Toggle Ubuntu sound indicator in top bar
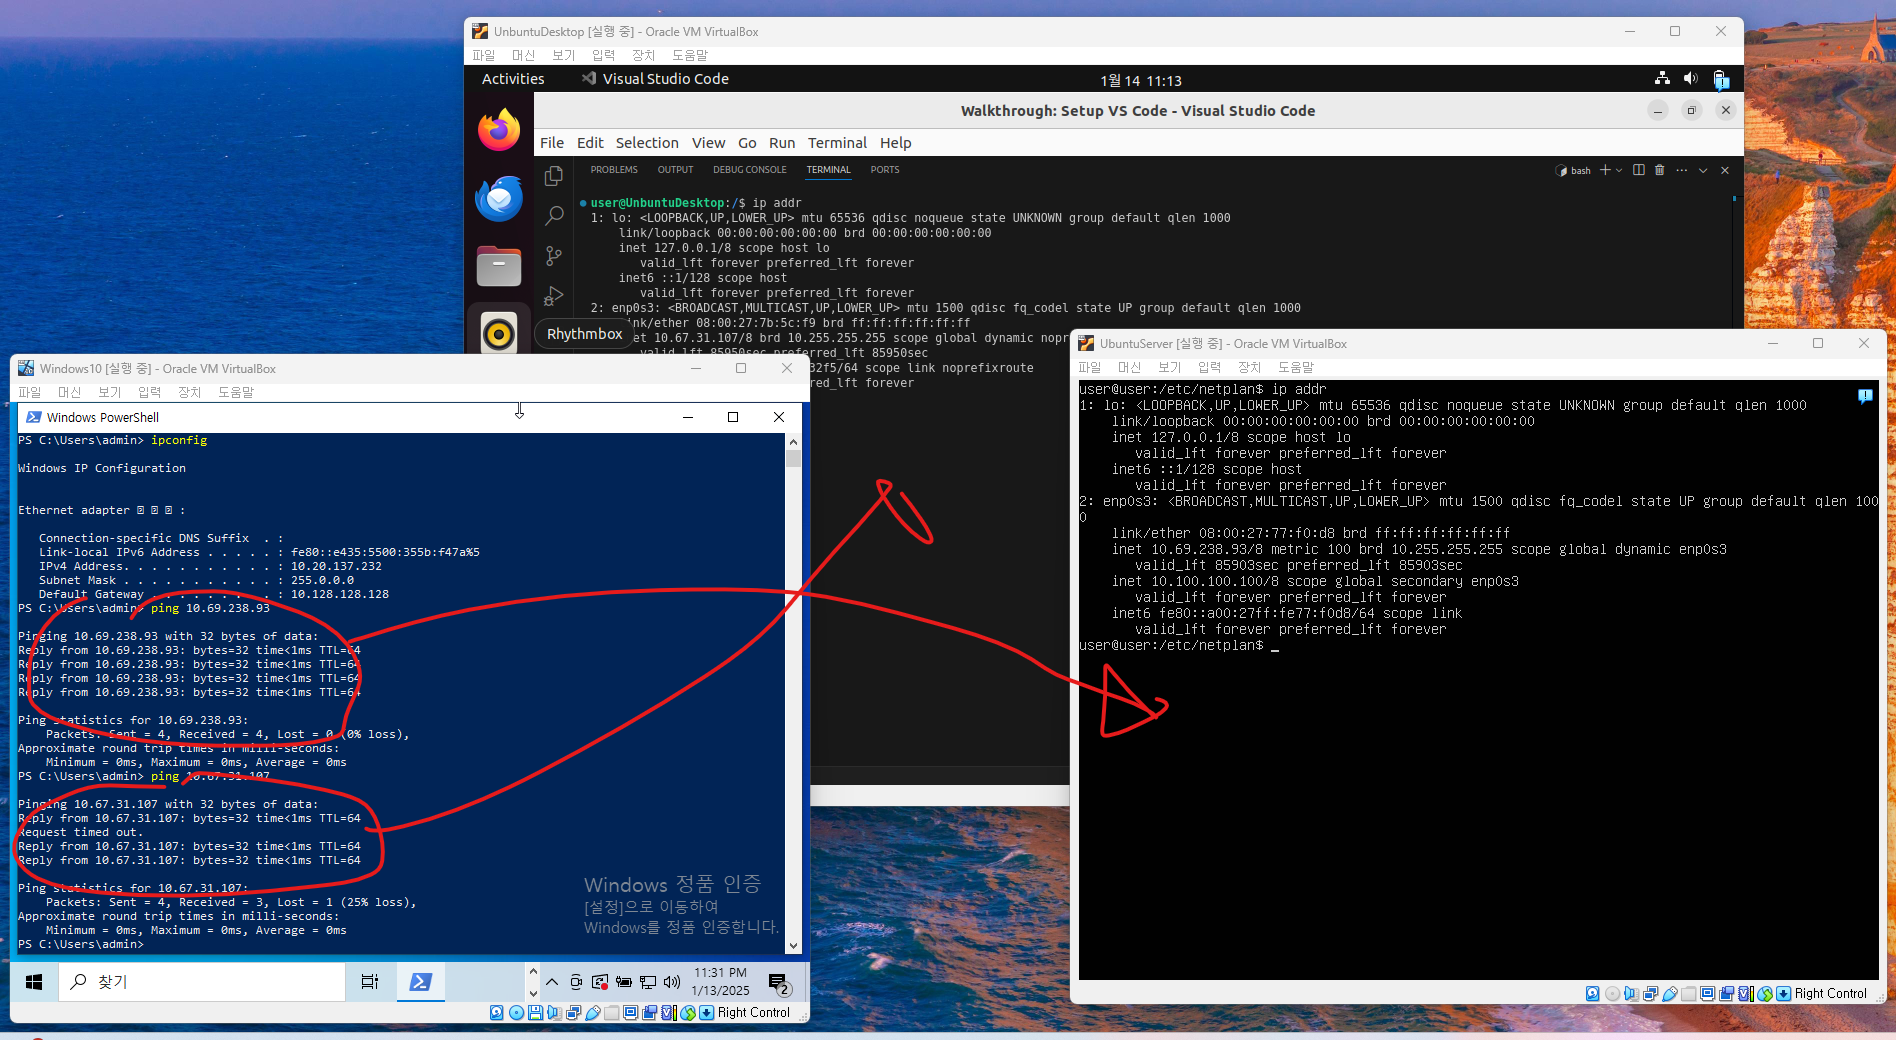Viewport: 1896px width, 1040px height. click(1690, 79)
